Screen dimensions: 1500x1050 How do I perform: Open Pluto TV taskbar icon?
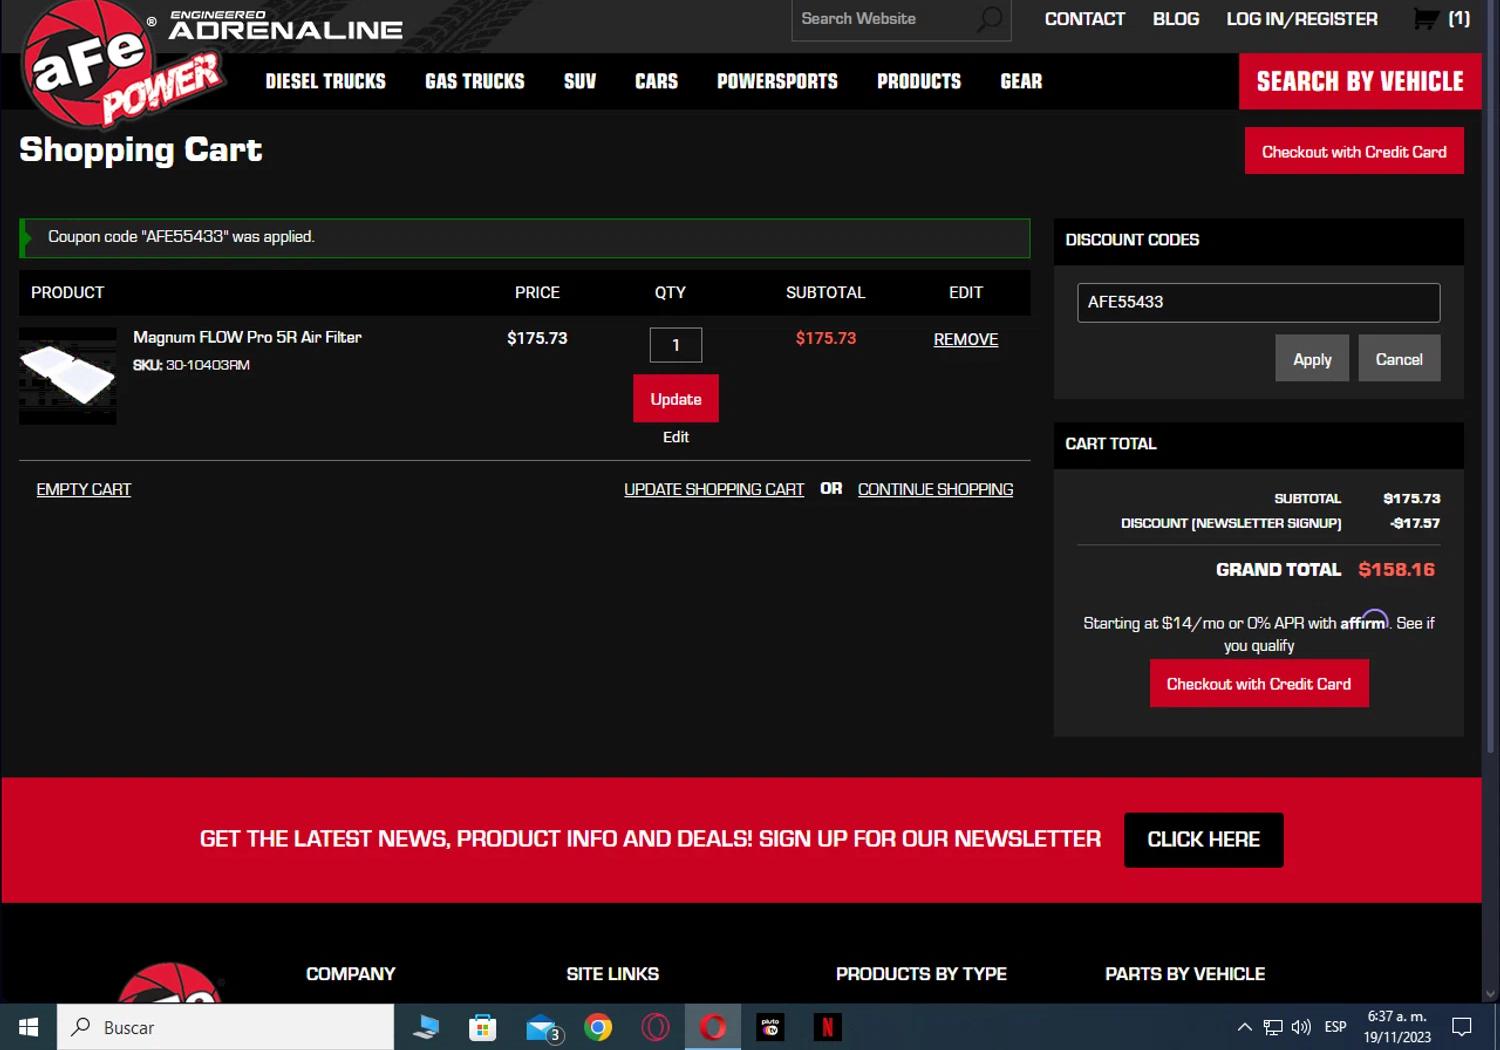click(x=770, y=1027)
